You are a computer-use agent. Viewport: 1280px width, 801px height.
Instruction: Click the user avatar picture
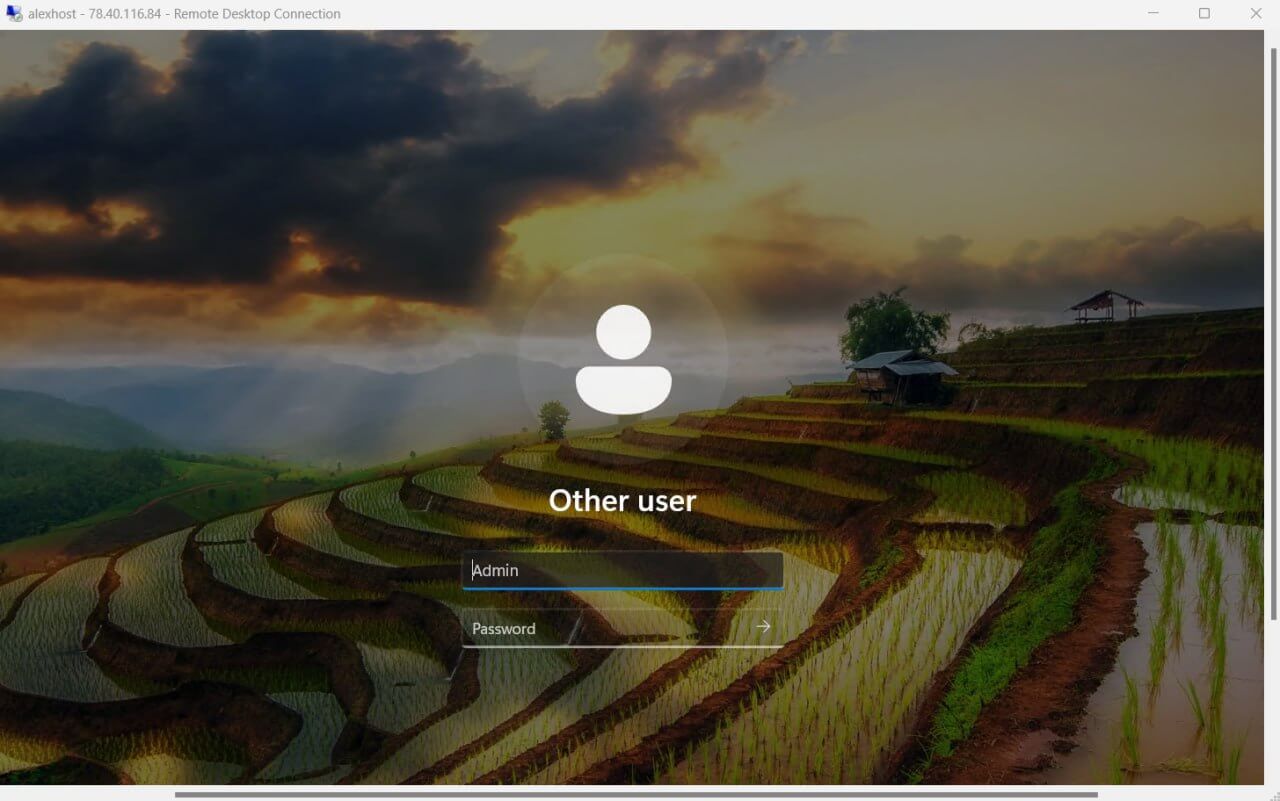point(623,359)
